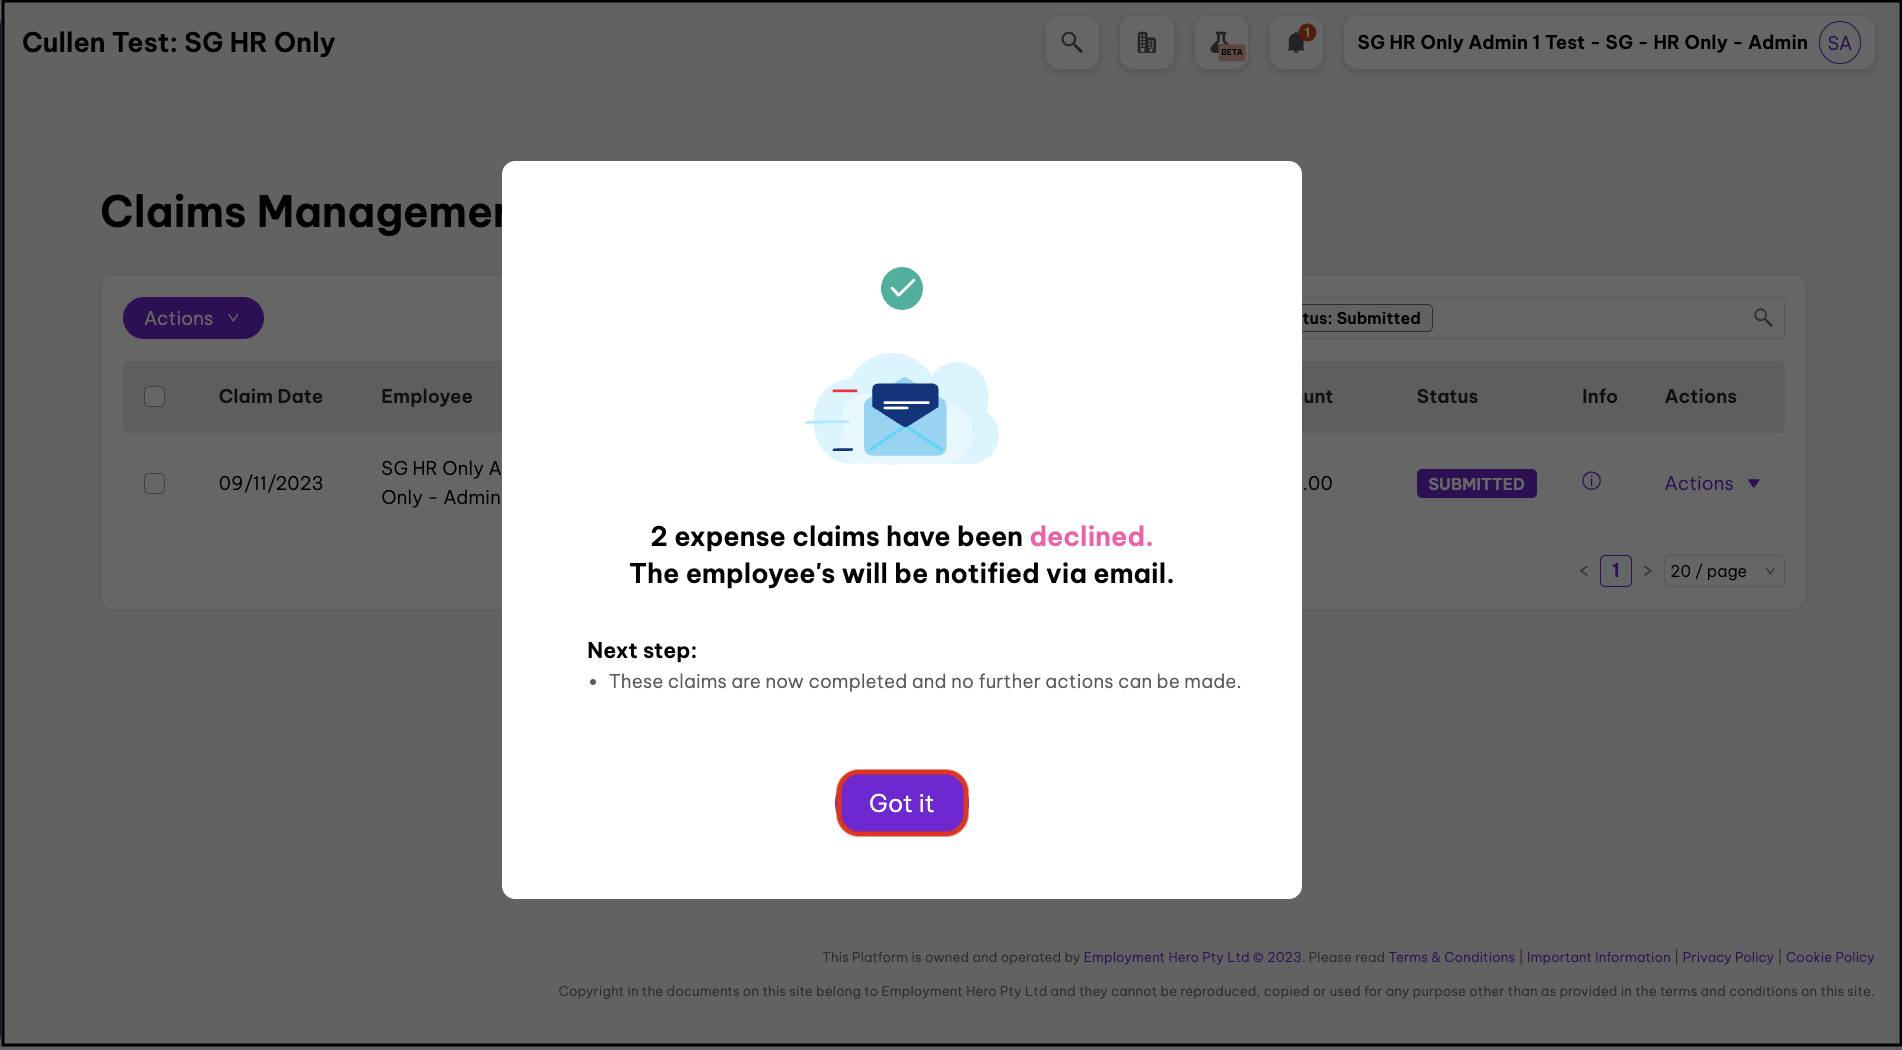
Task: Go to page 1 in pagination
Action: click(1615, 571)
